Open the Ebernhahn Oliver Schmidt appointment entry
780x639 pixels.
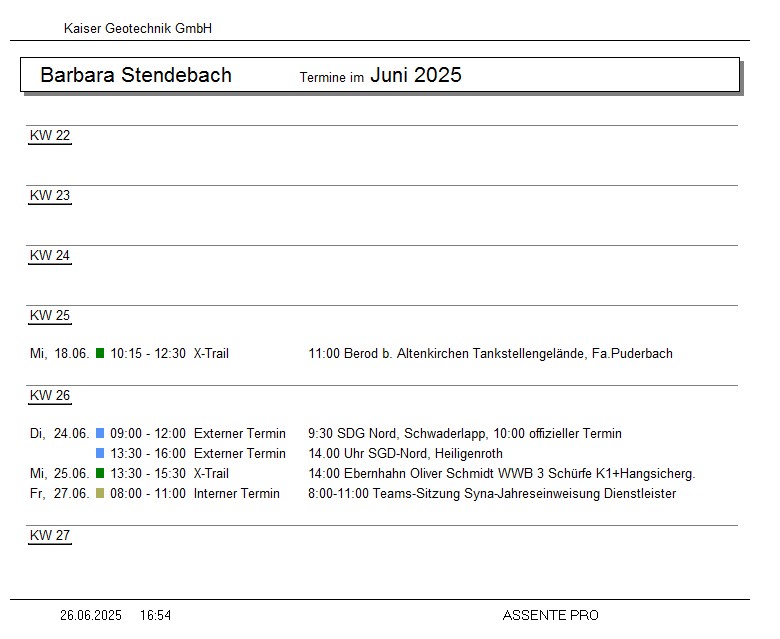[501, 473]
